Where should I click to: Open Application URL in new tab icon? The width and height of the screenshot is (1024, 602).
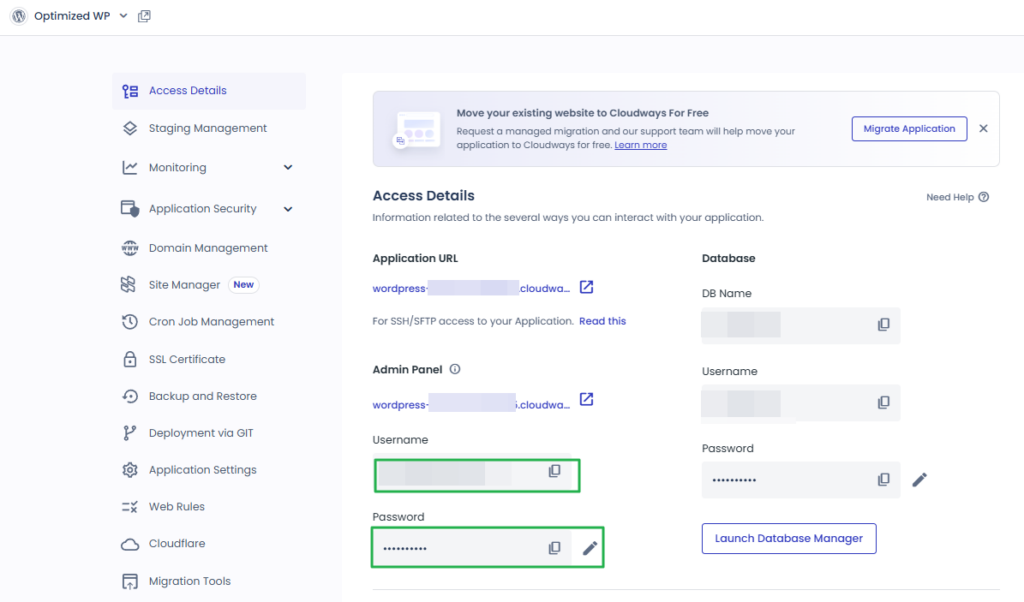click(x=586, y=287)
